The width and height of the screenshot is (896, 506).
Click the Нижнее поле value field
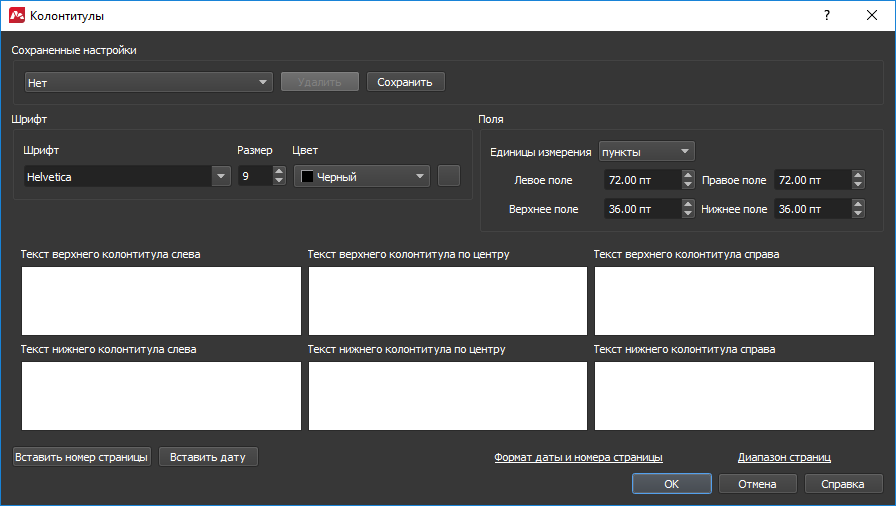tap(813, 209)
